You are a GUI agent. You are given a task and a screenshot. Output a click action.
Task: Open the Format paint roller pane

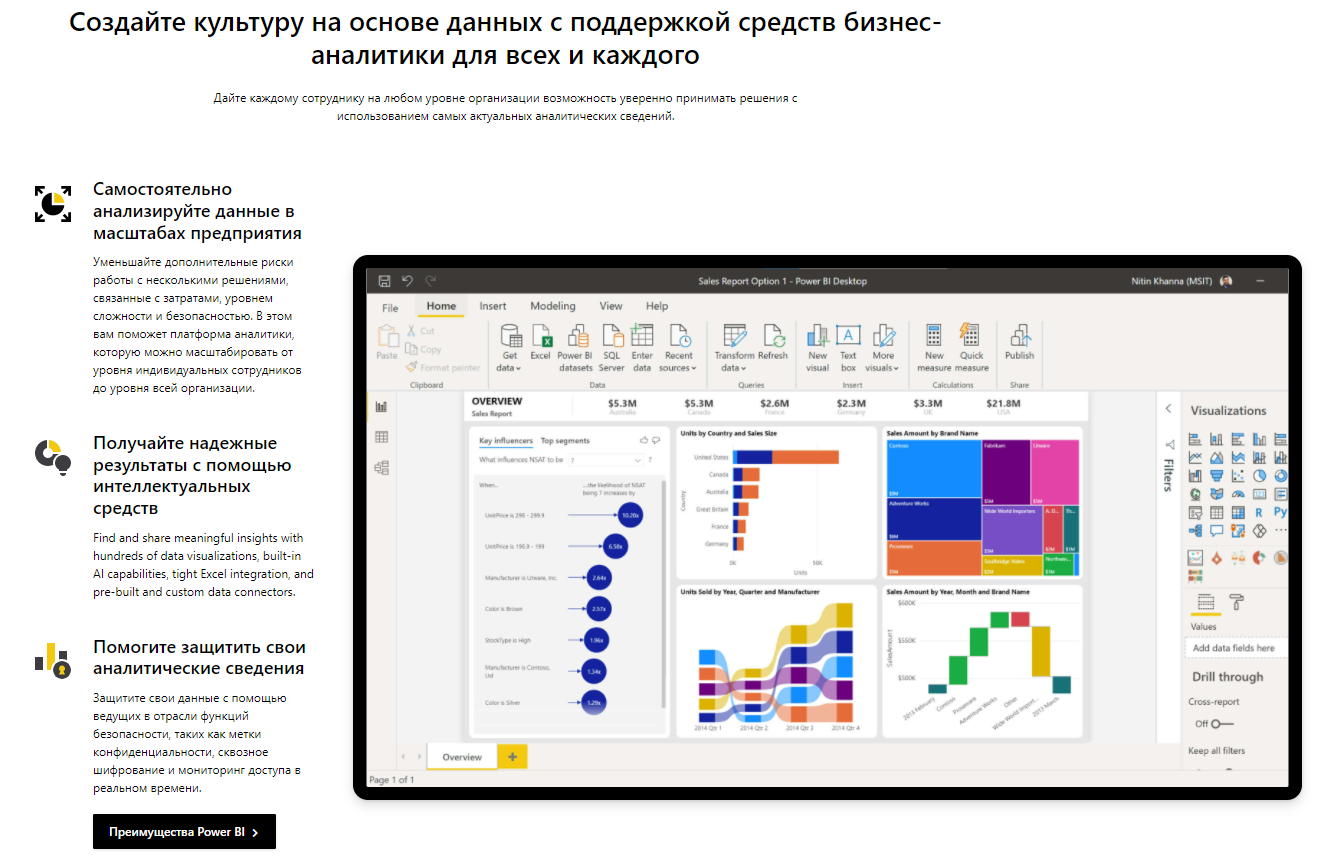pos(1237,601)
